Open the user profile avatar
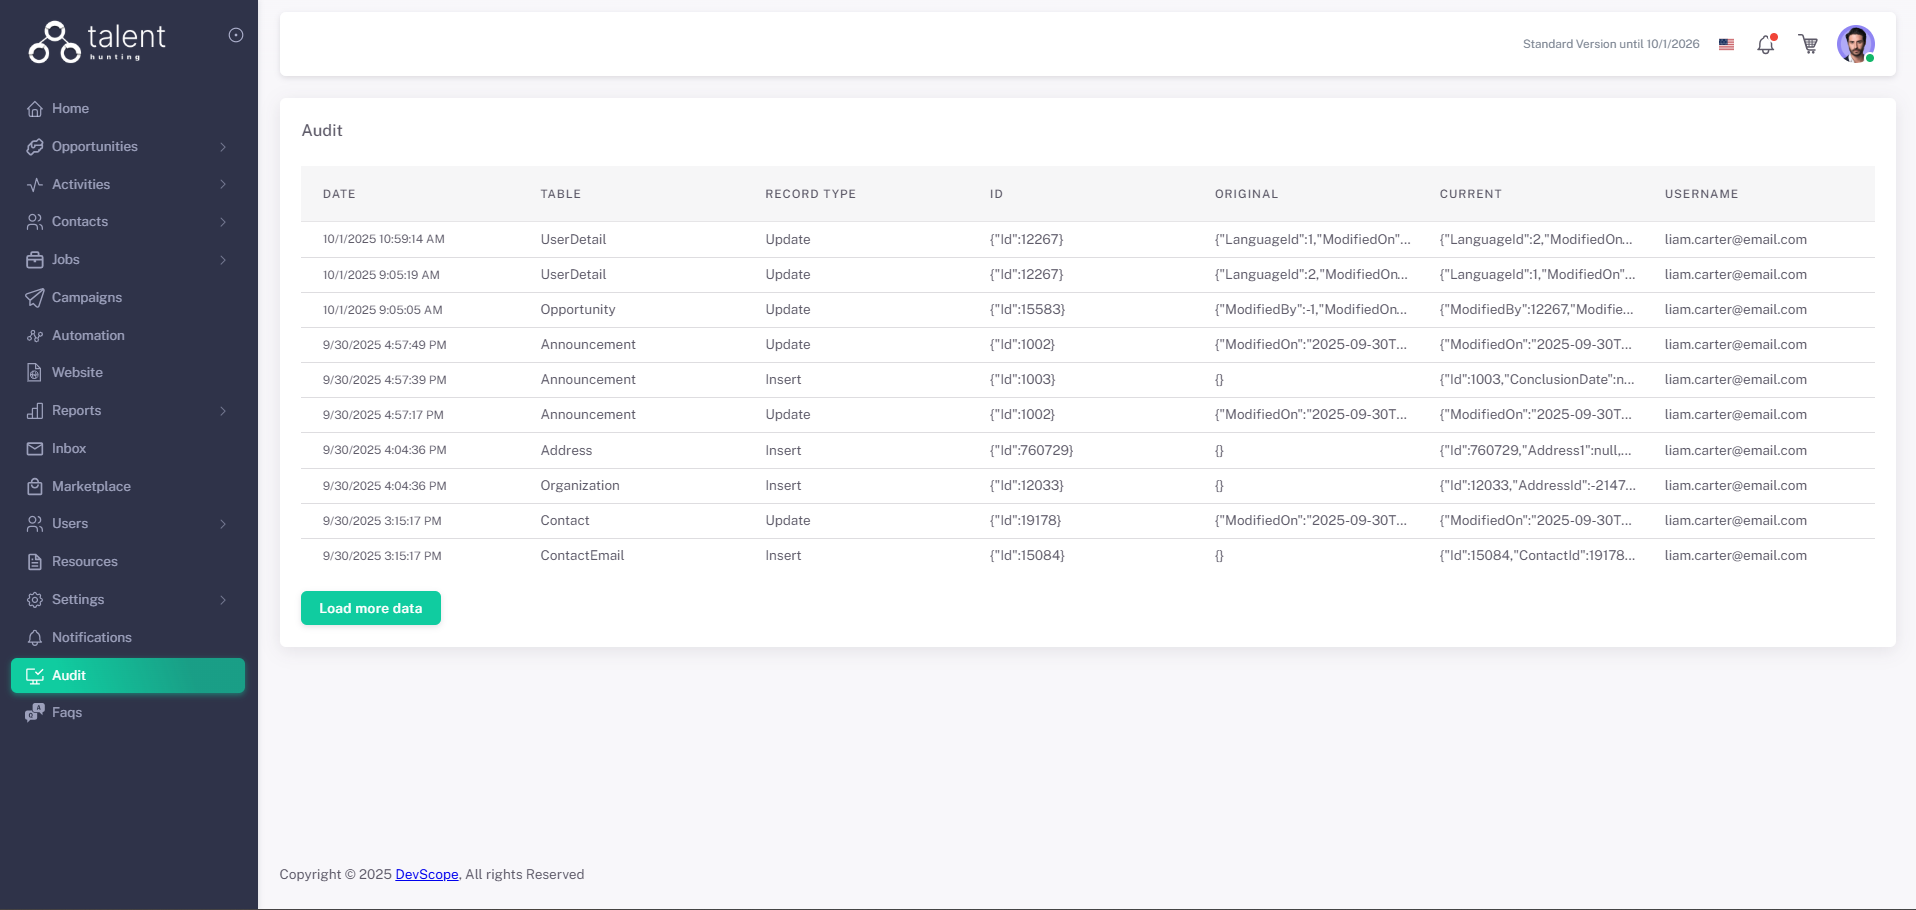The width and height of the screenshot is (1916, 910). [1855, 44]
